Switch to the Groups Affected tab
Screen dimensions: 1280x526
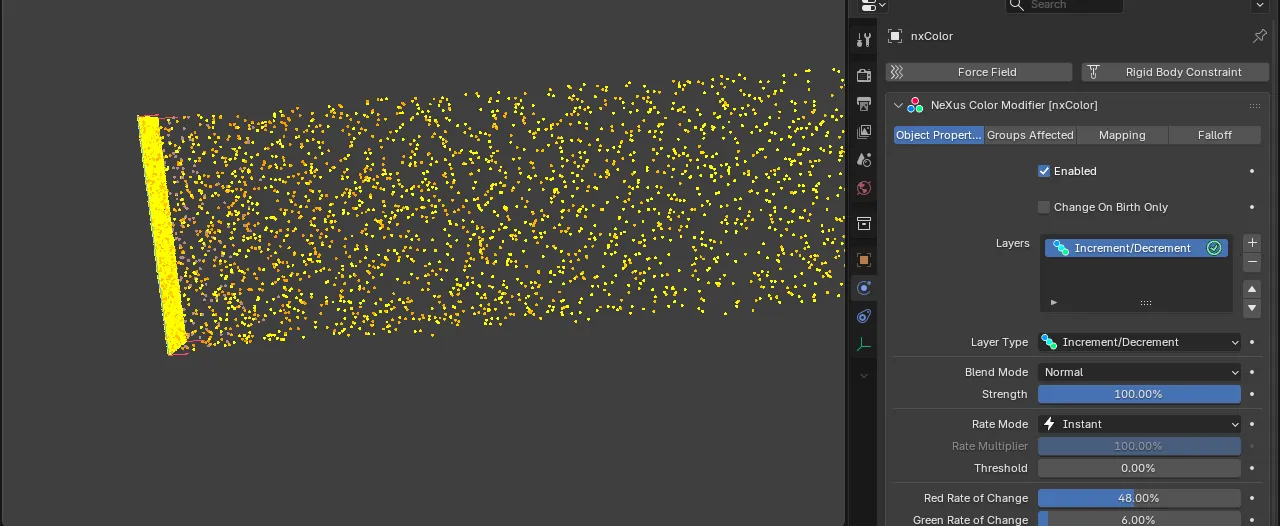click(x=1030, y=135)
